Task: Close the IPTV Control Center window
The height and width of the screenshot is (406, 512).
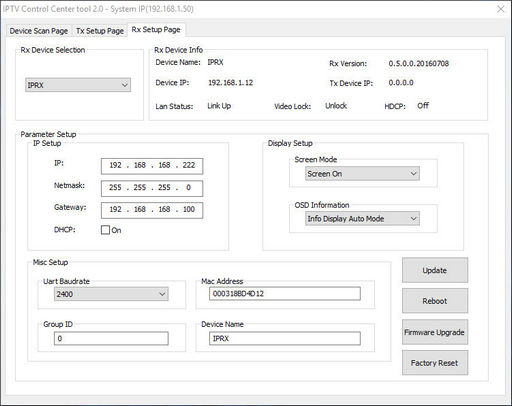Action: [x=501, y=9]
